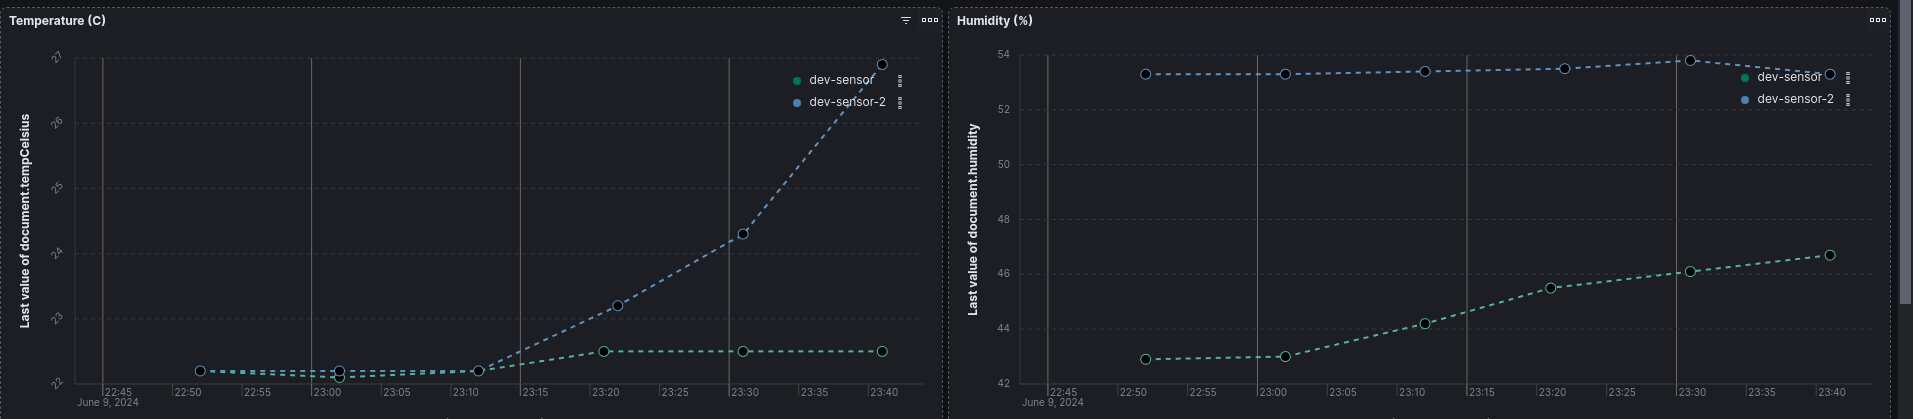Select dev-sensor temperature point near 23:20

[x=604, y=352]
